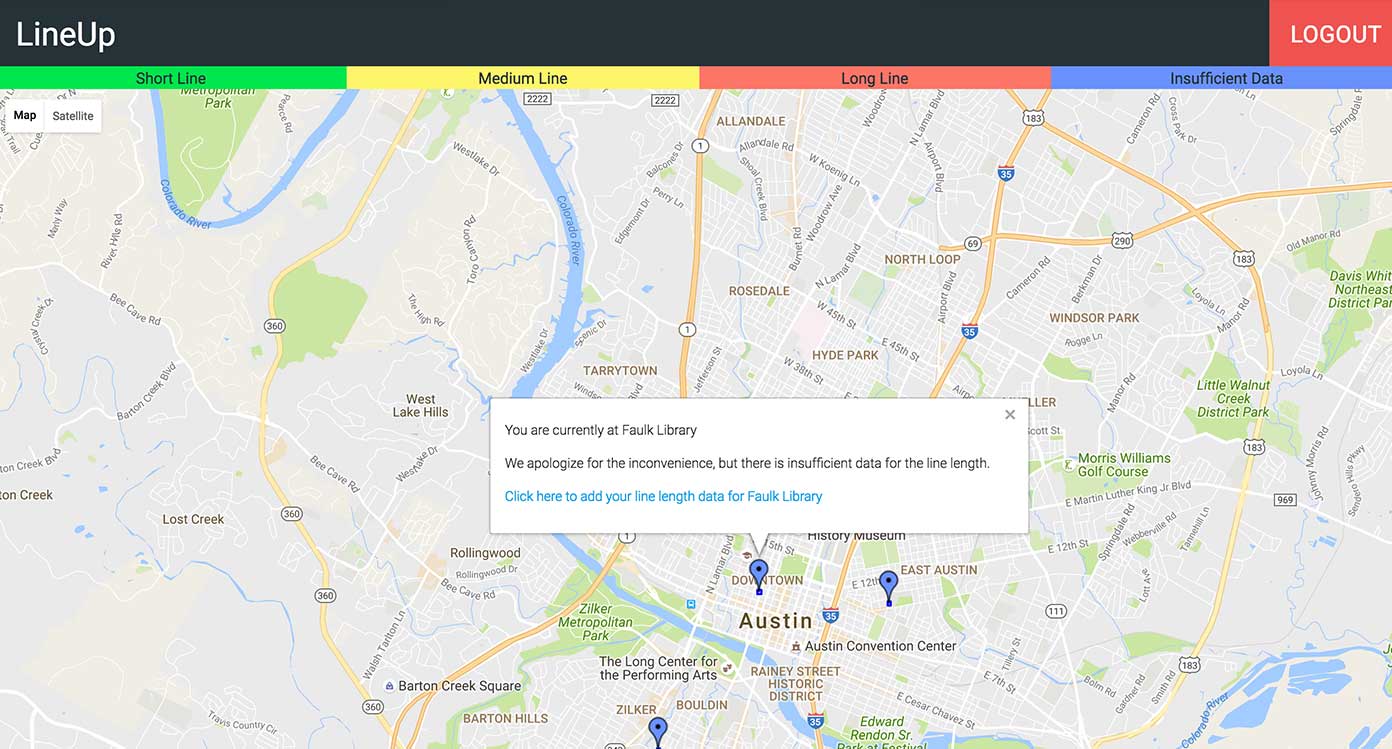Click the Rainey Street Historic District label
1392x749 pixels.
[x=796, y=684]
